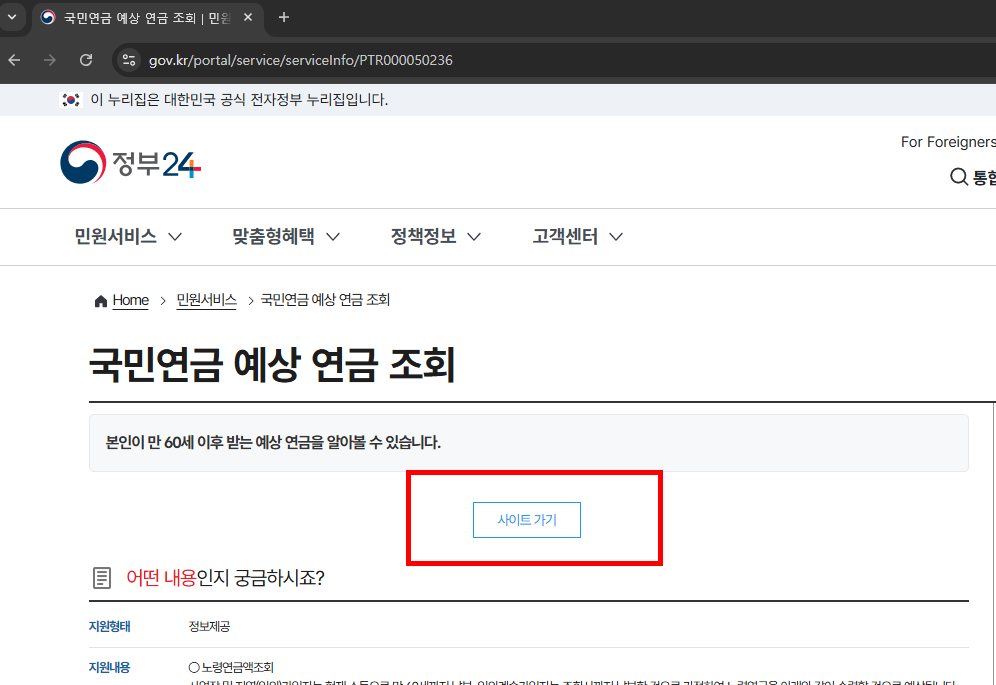Click the Home house icon in the breadcrumb
Image resolution: width=996 pixels, height=685 pixels.
coord(100,300)
